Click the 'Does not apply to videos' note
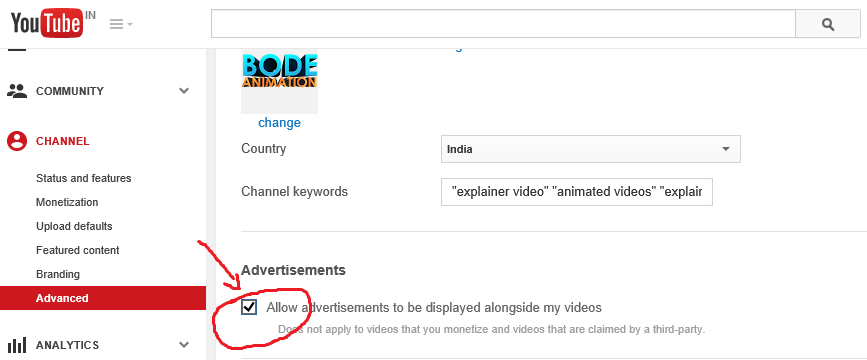 point(492,330)
